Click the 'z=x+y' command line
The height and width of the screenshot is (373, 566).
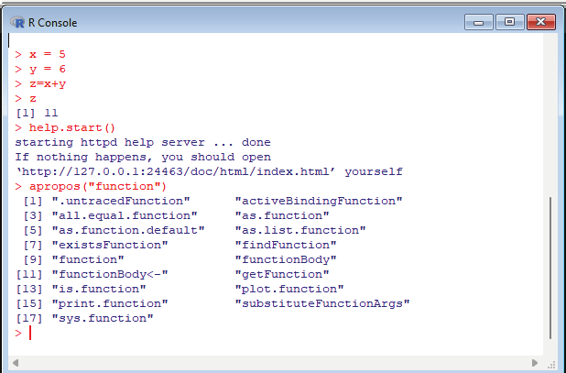(40, 84)
